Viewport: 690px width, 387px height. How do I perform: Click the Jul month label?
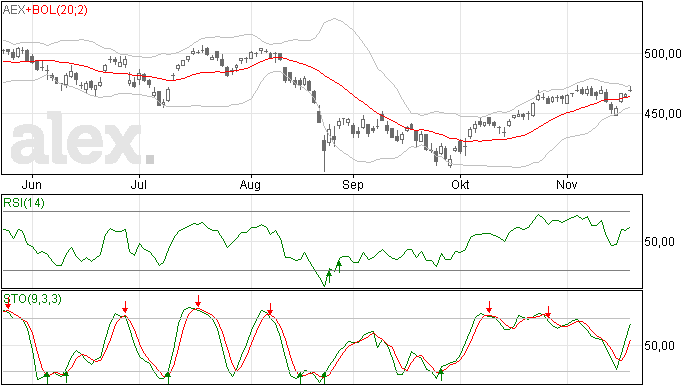pos(139,184)
